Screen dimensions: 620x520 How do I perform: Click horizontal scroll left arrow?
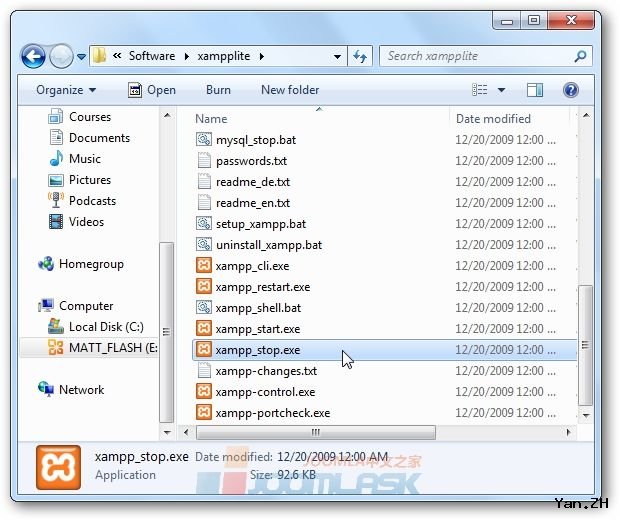tap(186, 432)
